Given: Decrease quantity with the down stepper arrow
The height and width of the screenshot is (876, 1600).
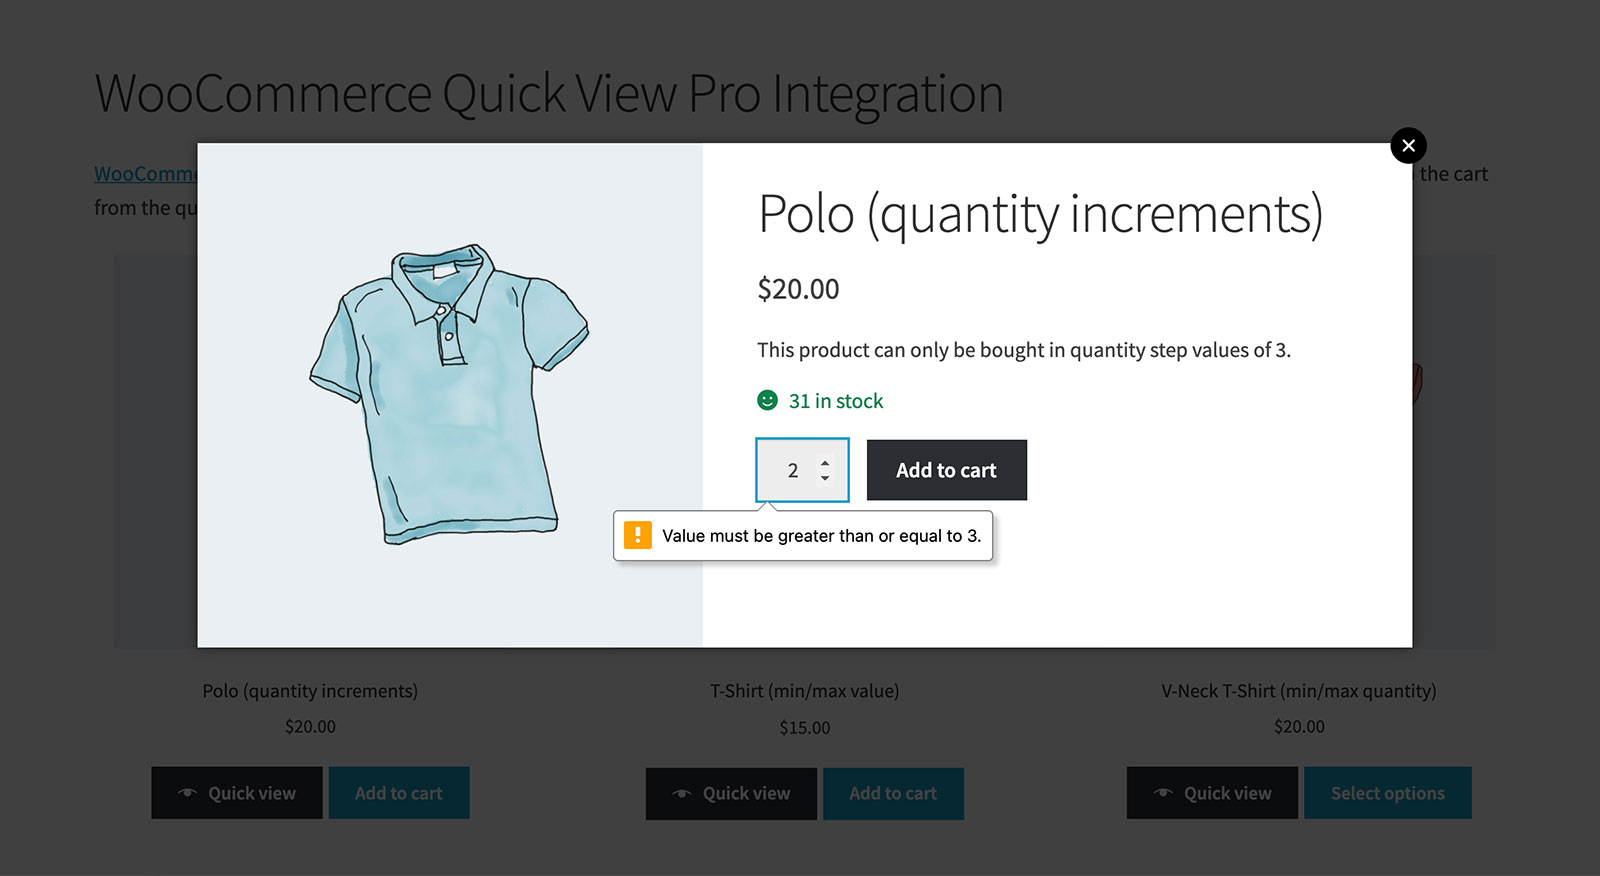Looking at the screenshot, I should coord(825,478).
